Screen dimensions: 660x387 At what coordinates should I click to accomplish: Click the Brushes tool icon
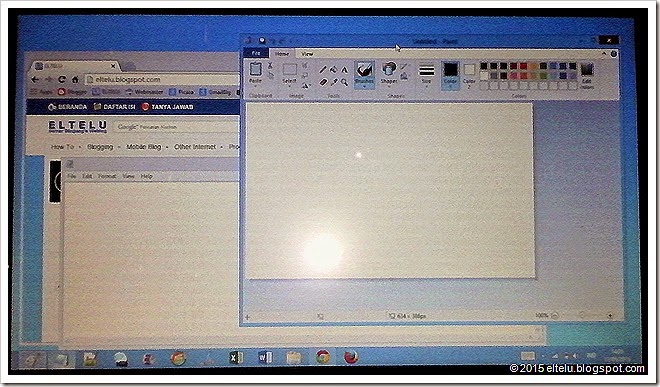click(x=364, y=69)
